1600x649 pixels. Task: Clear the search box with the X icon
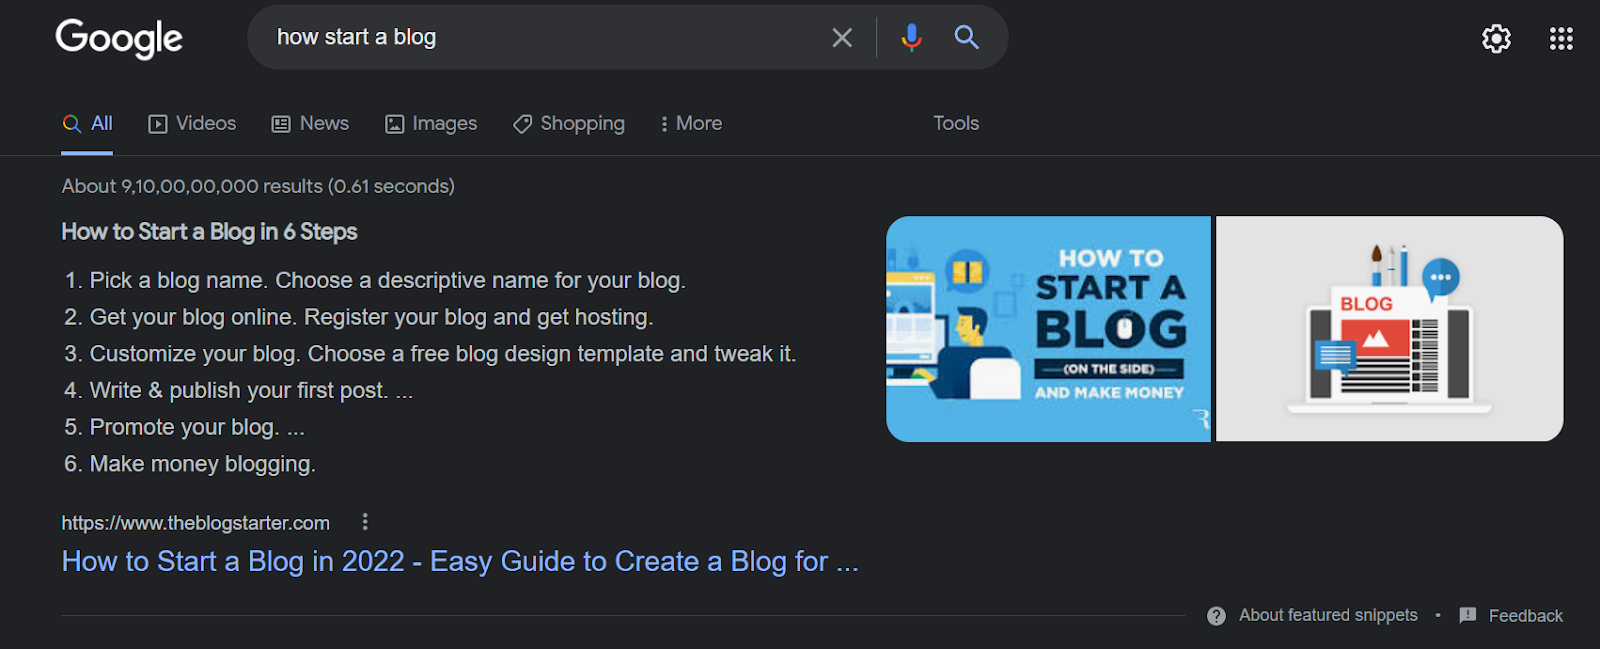pos(842,38)
